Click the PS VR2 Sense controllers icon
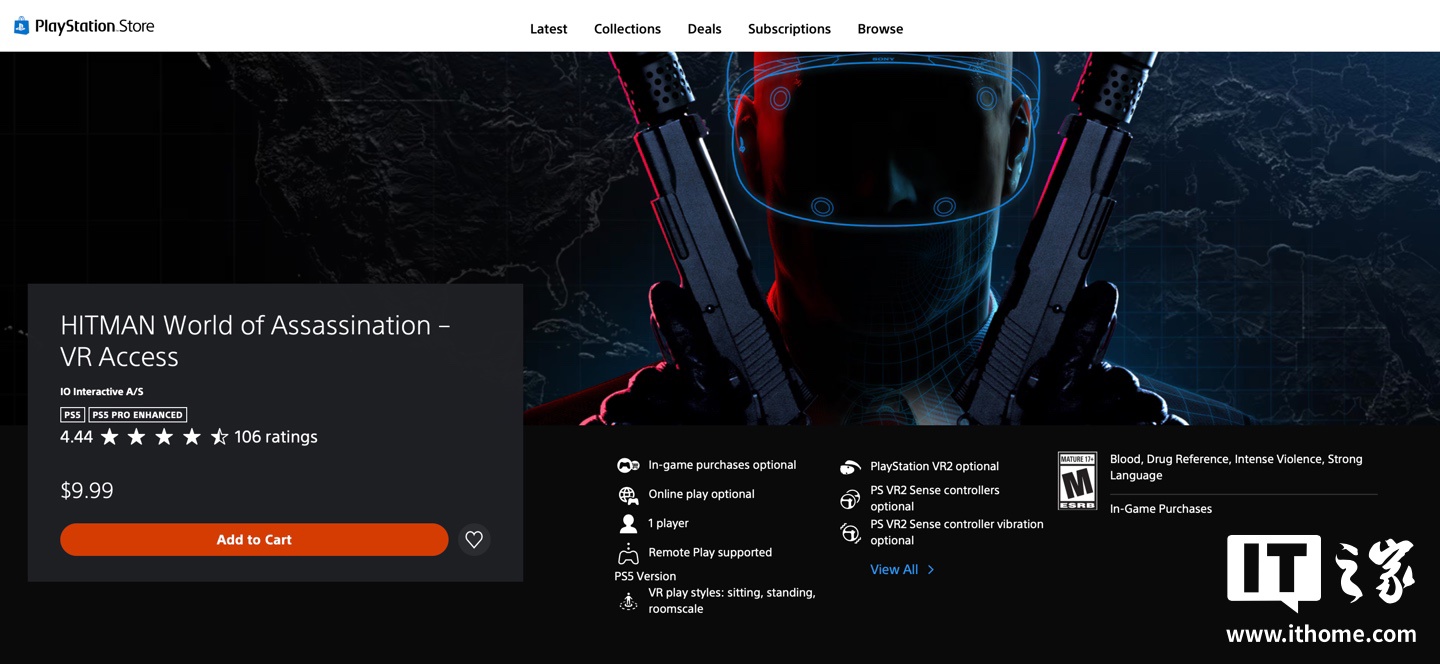 [x=850, y=499]
